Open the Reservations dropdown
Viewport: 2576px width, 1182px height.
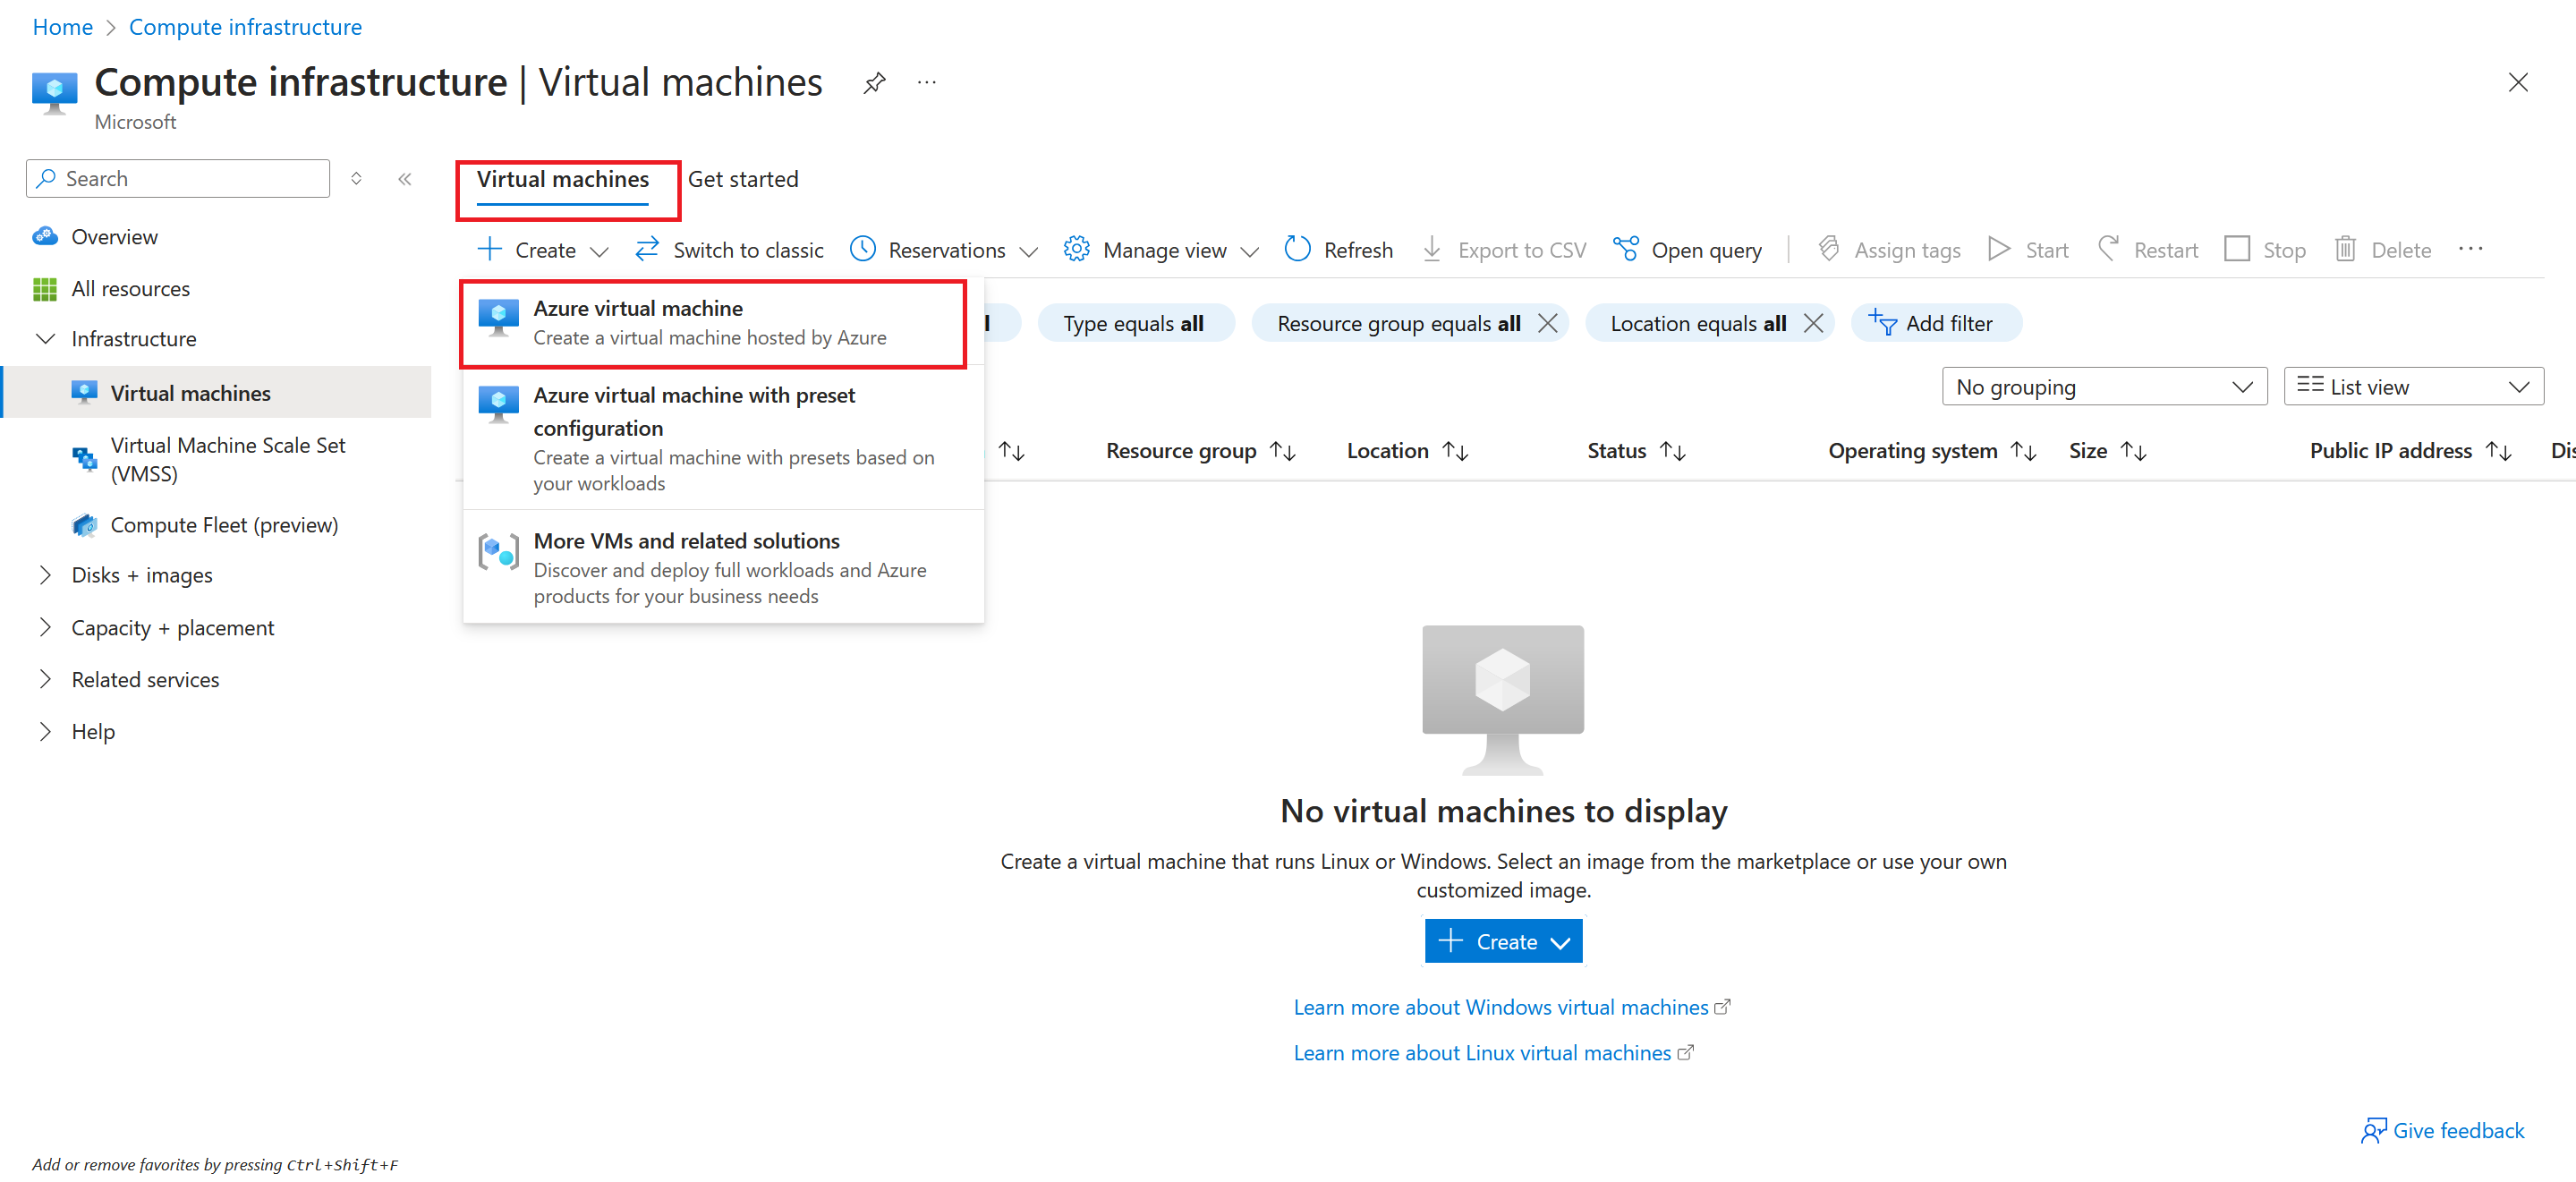tap(943, 250)
